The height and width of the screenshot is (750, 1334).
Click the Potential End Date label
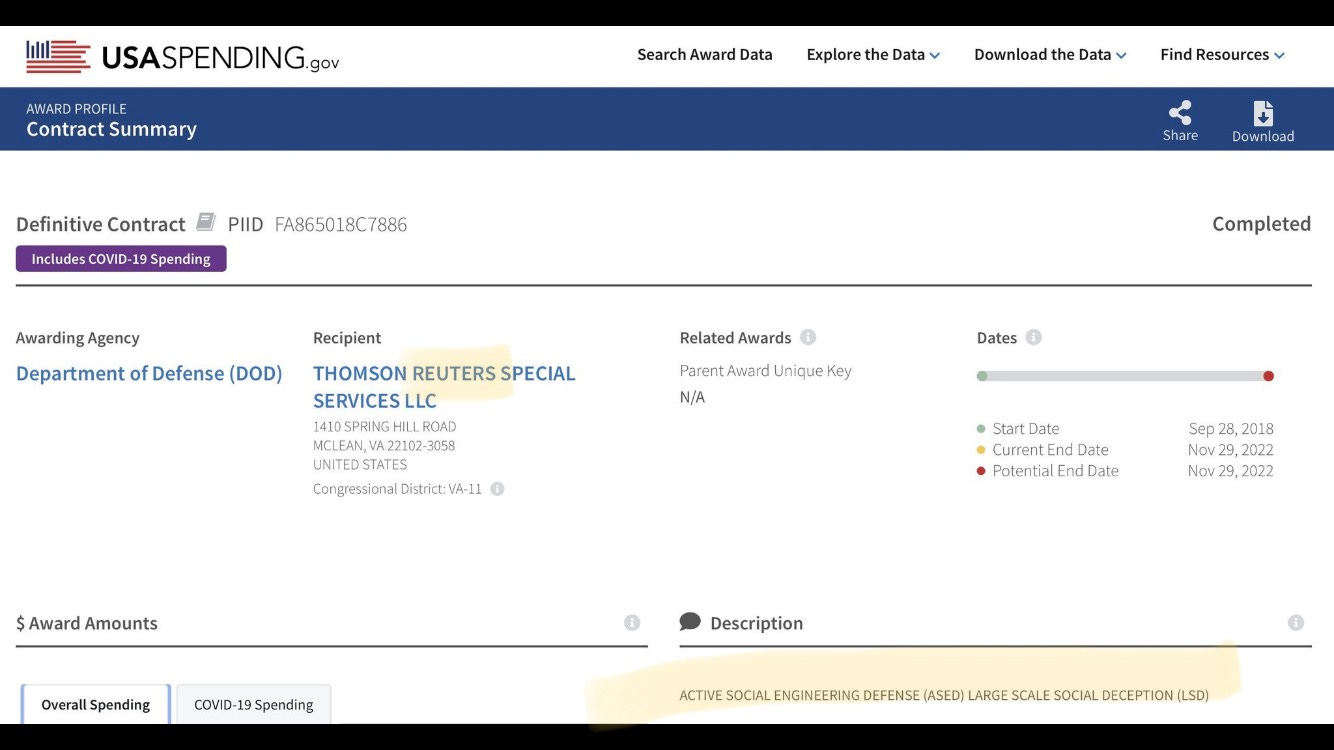(1055, 471)
